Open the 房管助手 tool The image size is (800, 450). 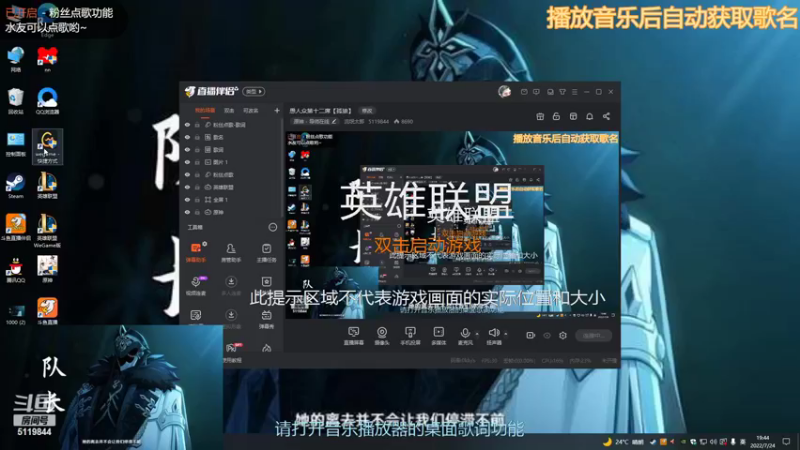pyautogui.click(x=231, y=253)
